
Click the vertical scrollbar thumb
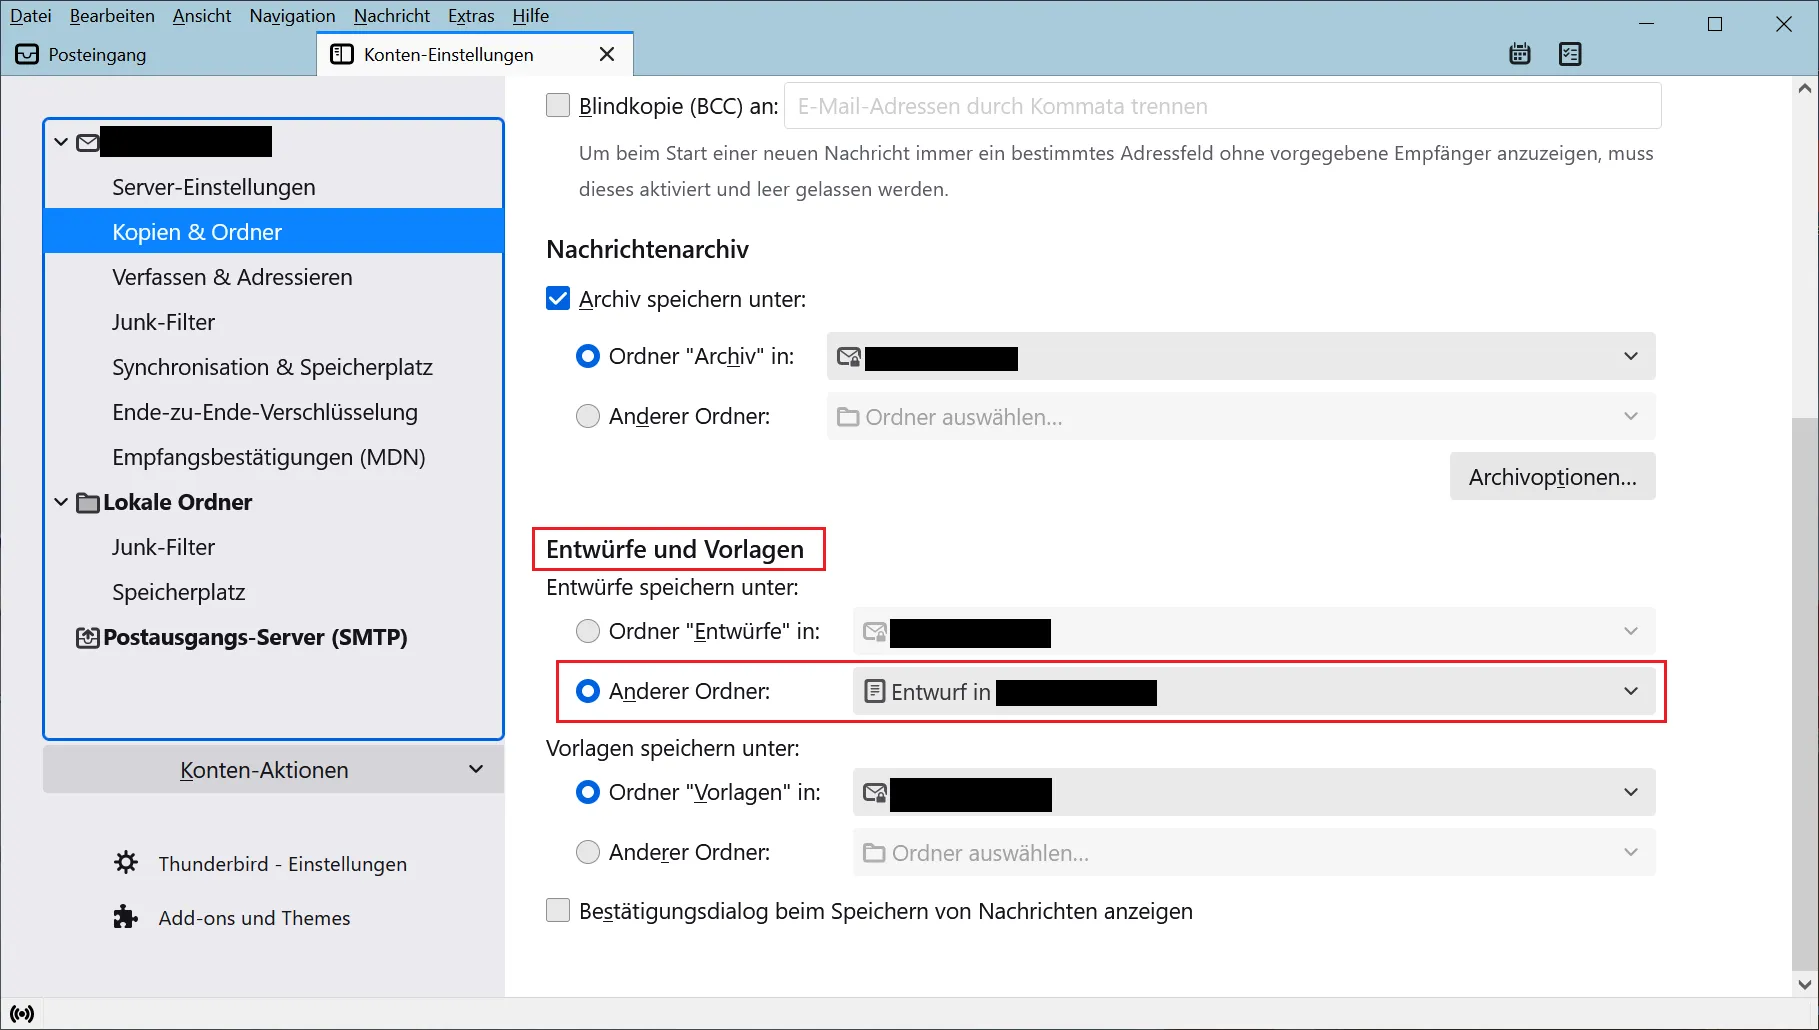pos(1804,692)
